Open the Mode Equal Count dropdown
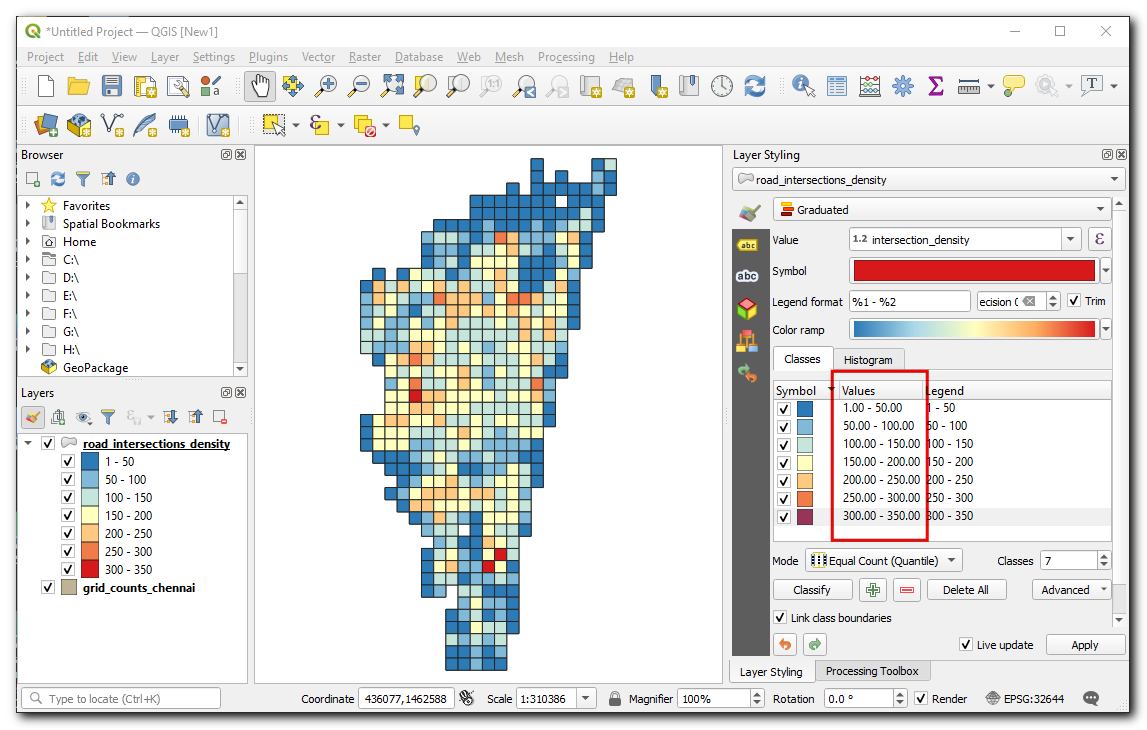This screenshot has height=730, width=1147. (884, 561)
